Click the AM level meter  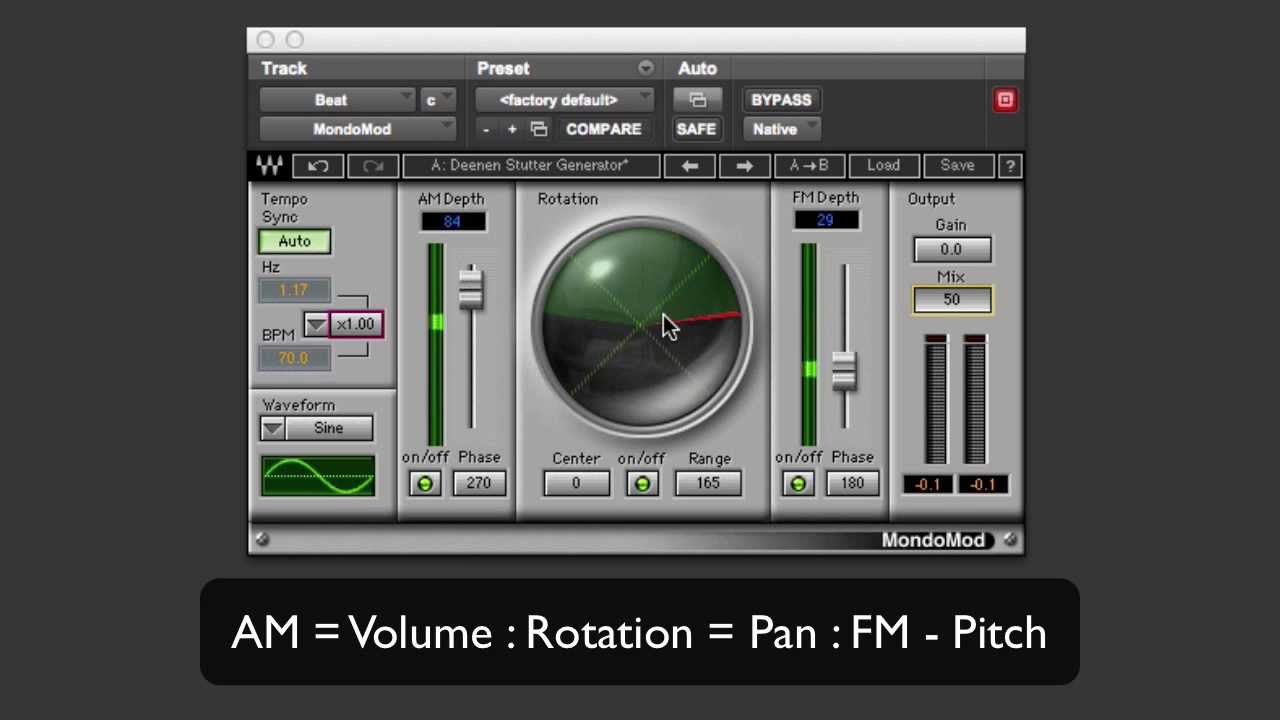(x=436, y=344)
